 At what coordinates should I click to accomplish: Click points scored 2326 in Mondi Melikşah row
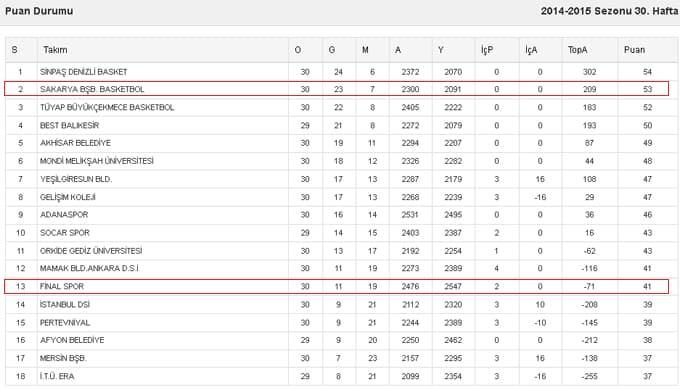click(x=410, y=161)
